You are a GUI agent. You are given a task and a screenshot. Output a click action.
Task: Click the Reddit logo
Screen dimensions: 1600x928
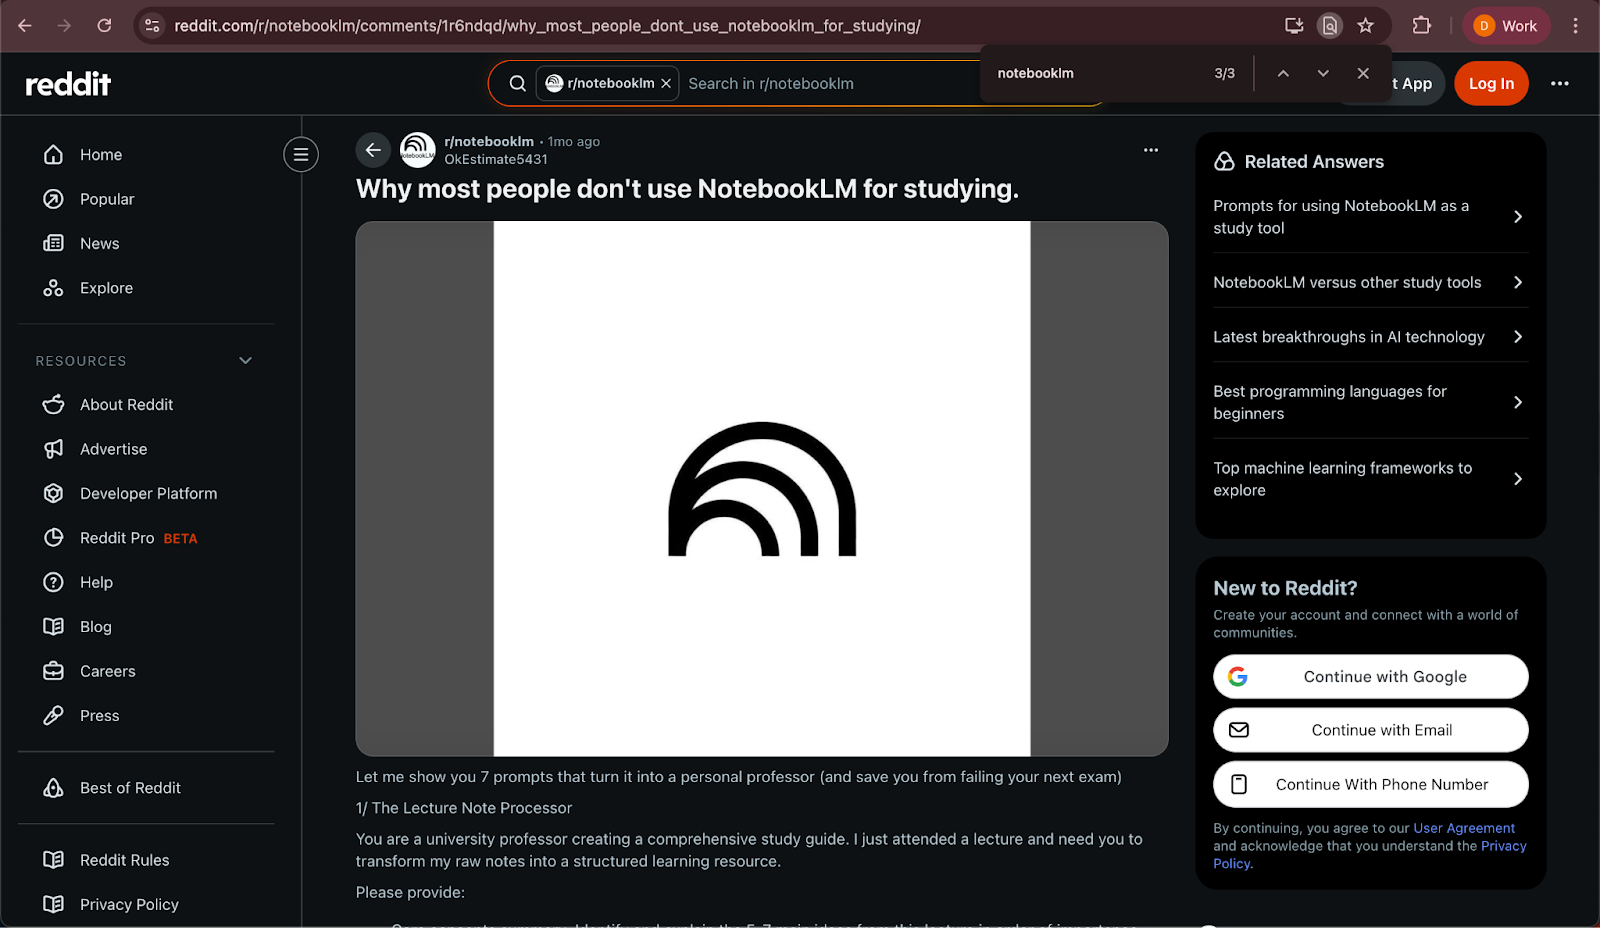68,84
